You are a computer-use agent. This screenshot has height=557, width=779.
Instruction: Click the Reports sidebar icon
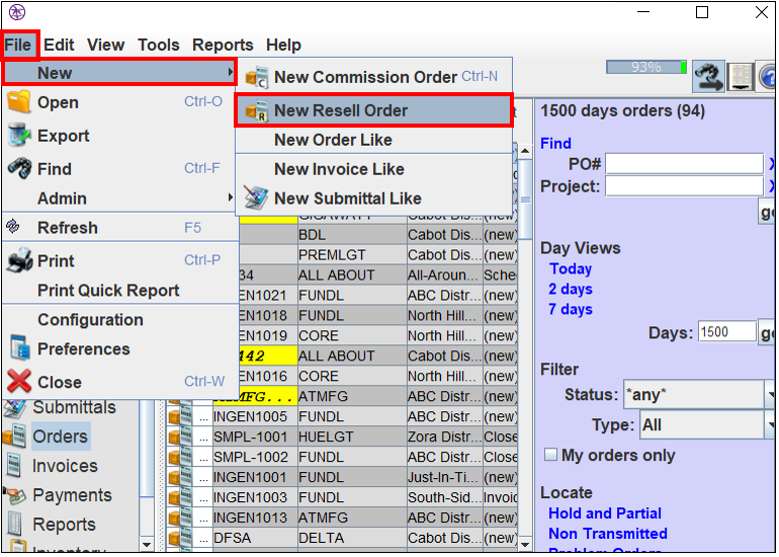[14, 525]
